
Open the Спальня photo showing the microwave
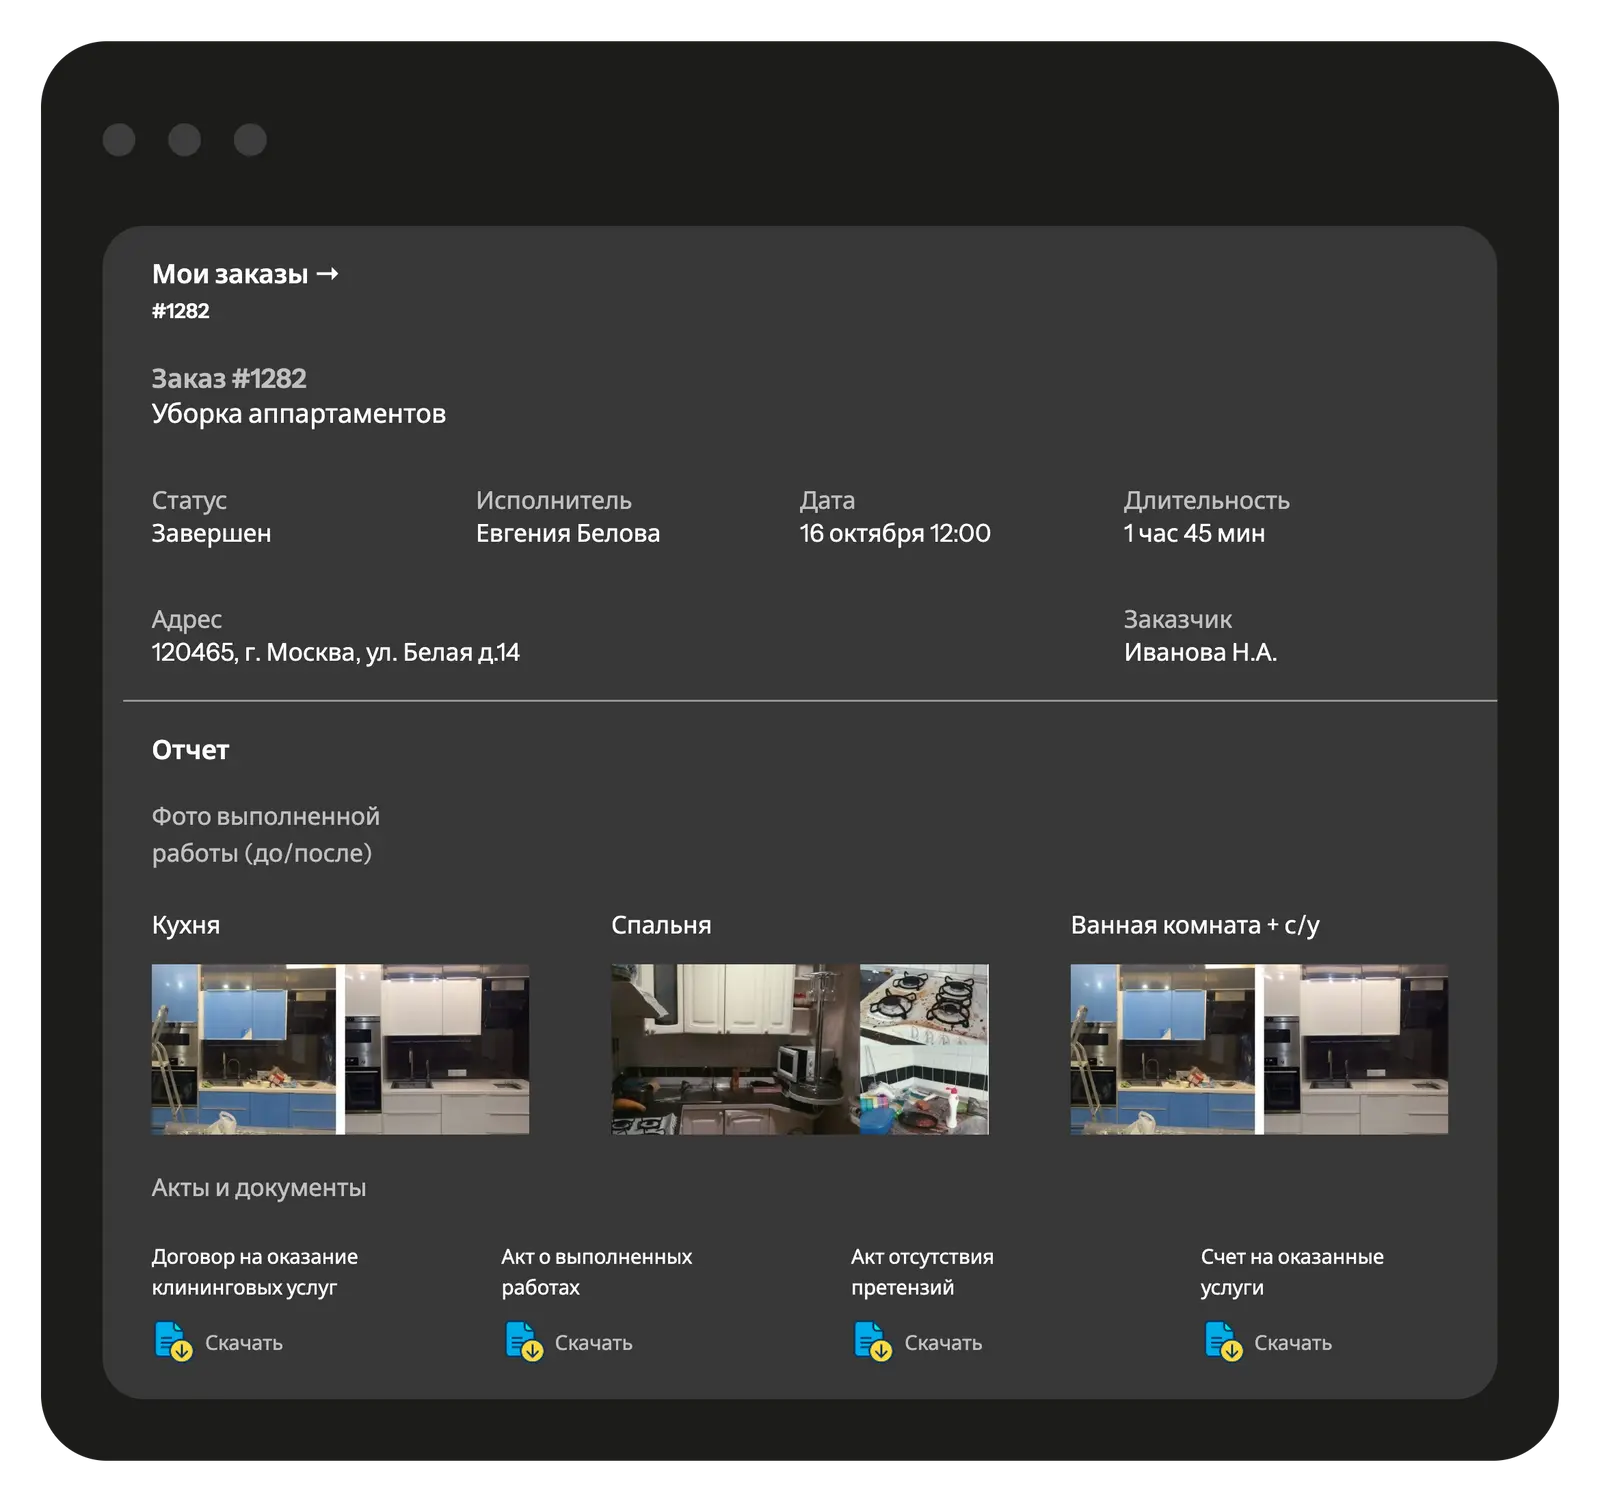click(735, 1049)
